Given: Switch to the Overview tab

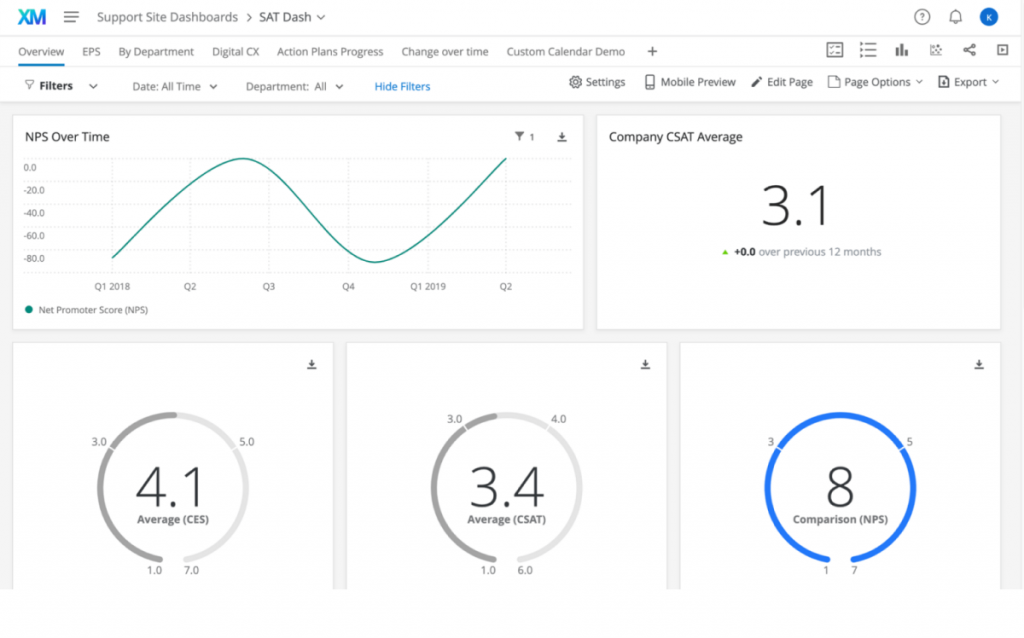Looking at the screenshot, I should [x=41, y=52].
